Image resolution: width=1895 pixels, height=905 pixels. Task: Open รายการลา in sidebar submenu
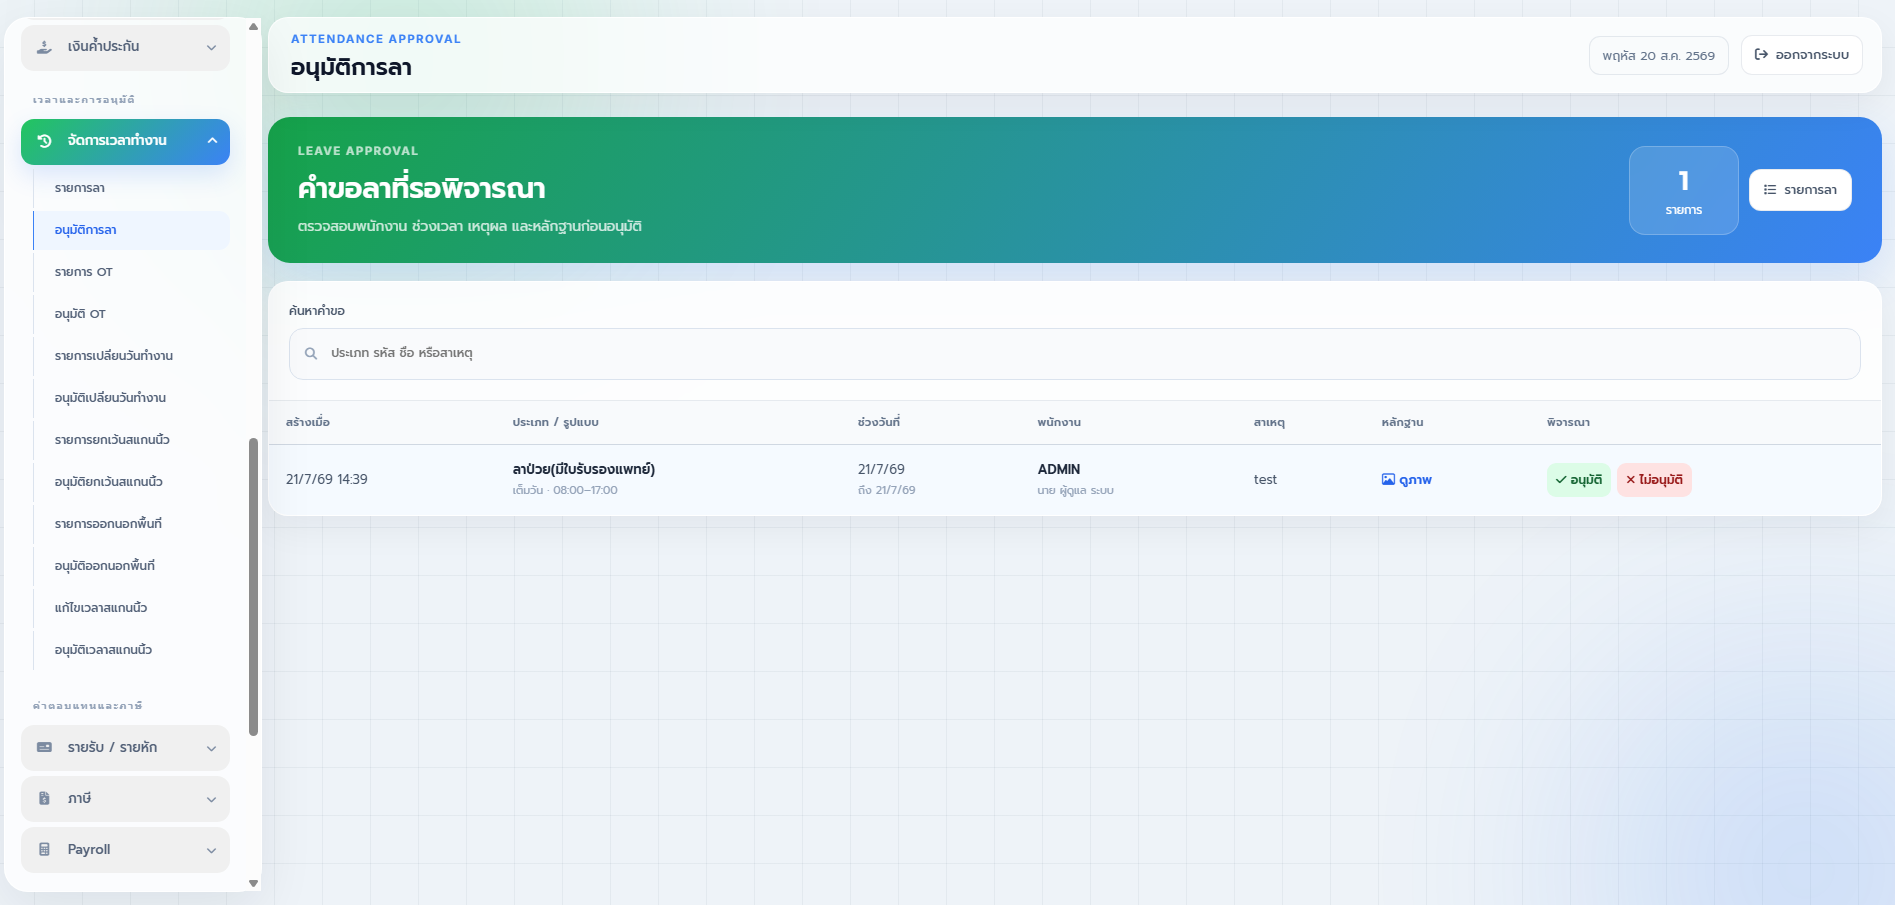[132, 188]
